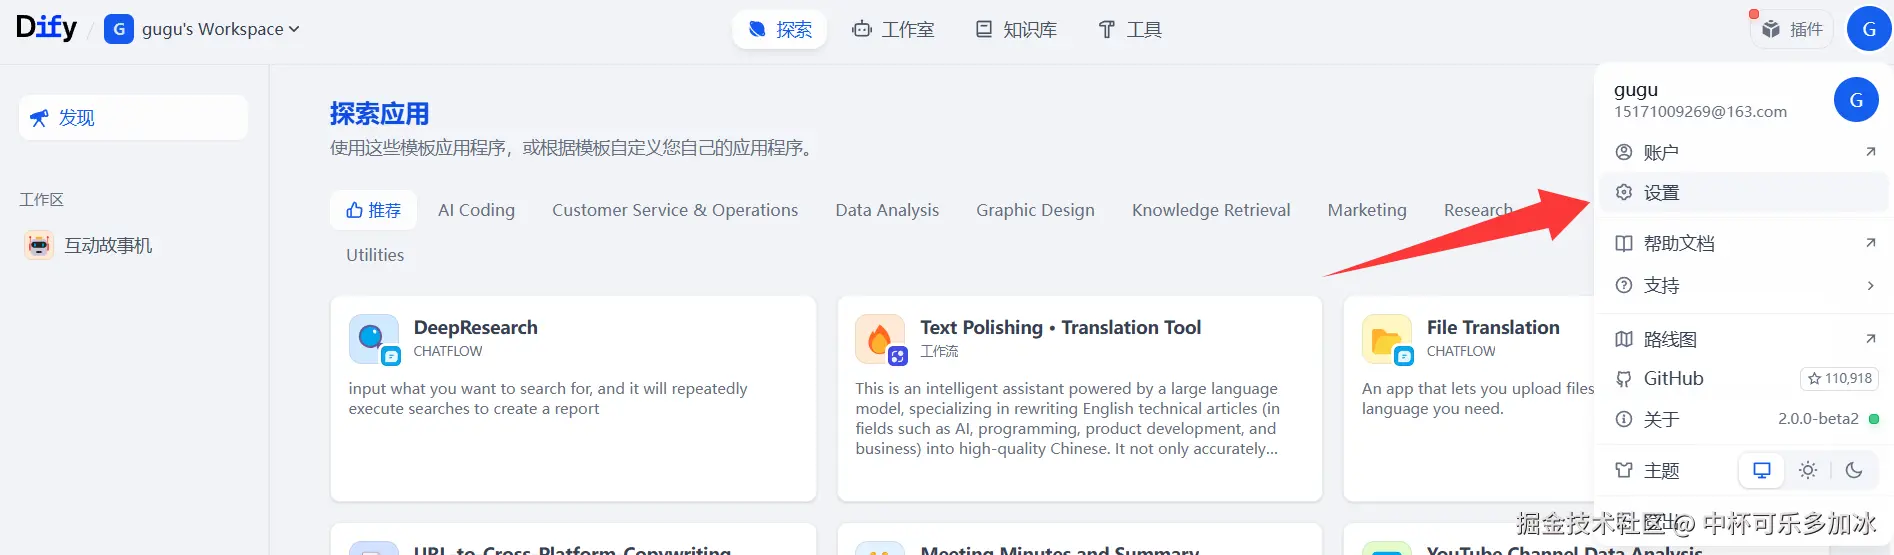1894x555 pixels.
Task: Click the GitHub icon in menu
Action: [1624, 379]
